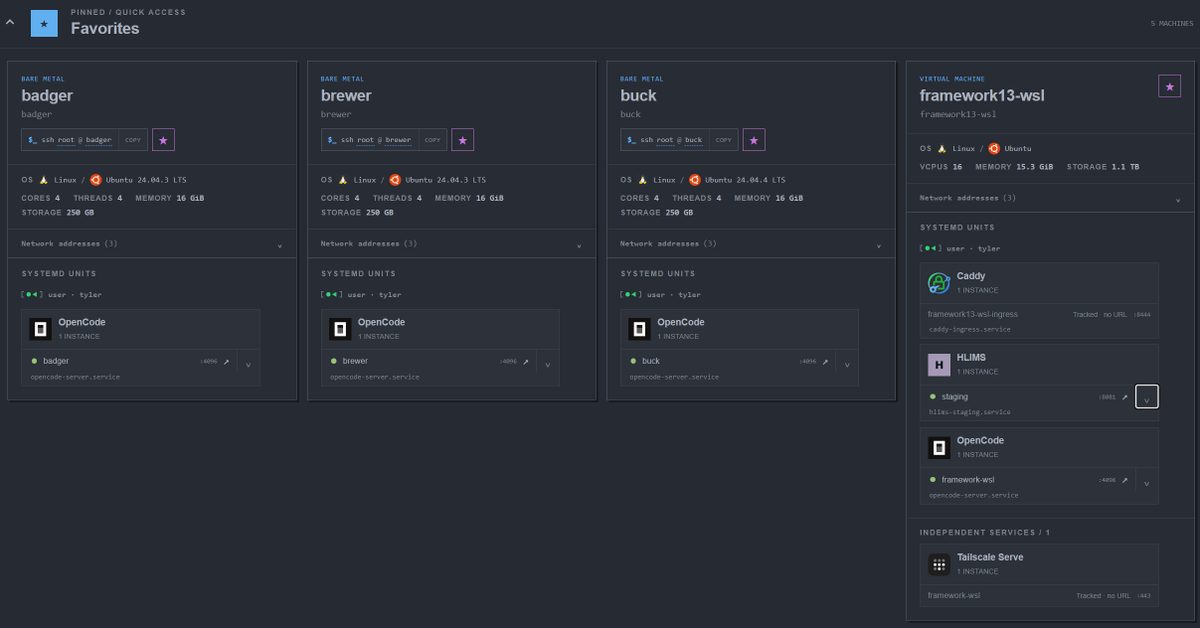This screenshot has height=628, width=1200.
Task: Expand Network addresses on the badger card
Action: click(152, 244)
